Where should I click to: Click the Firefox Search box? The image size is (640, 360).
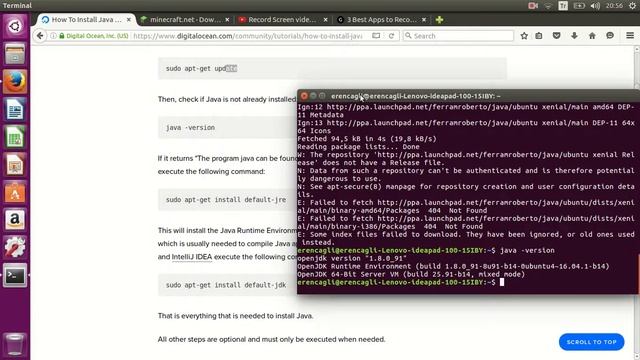(458, 36)
